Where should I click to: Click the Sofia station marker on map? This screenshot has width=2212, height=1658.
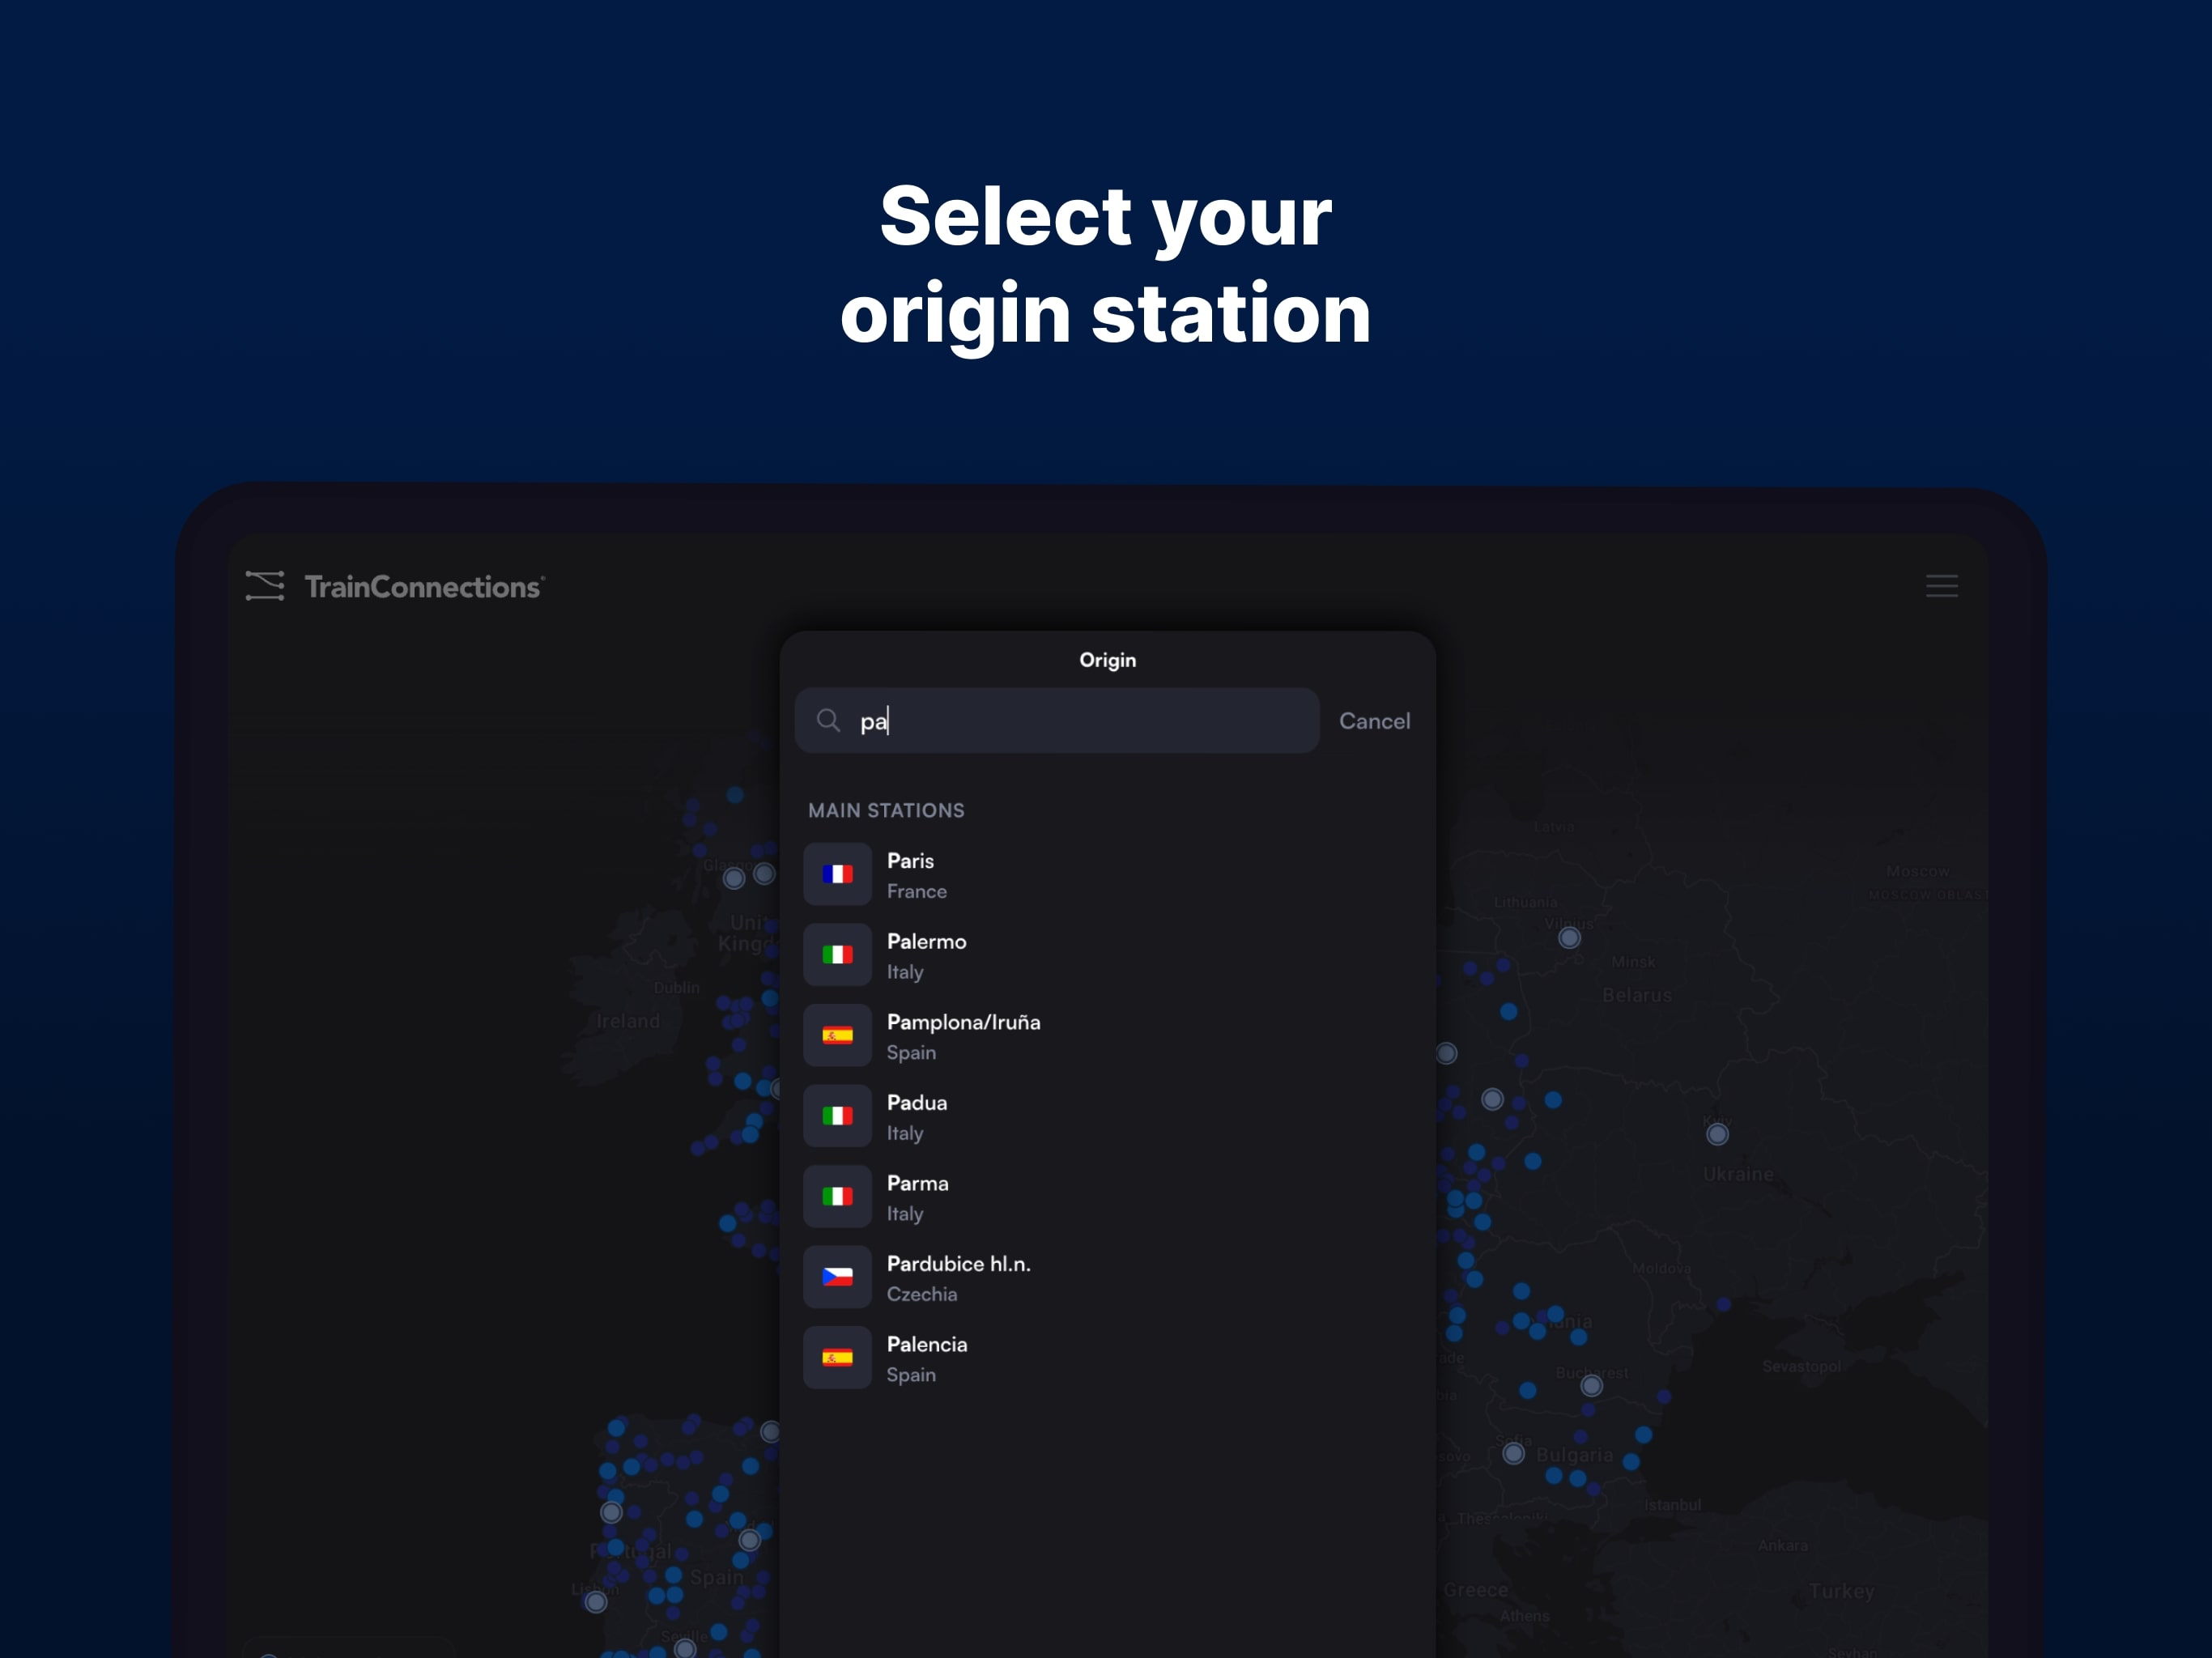point(1513,1453)
